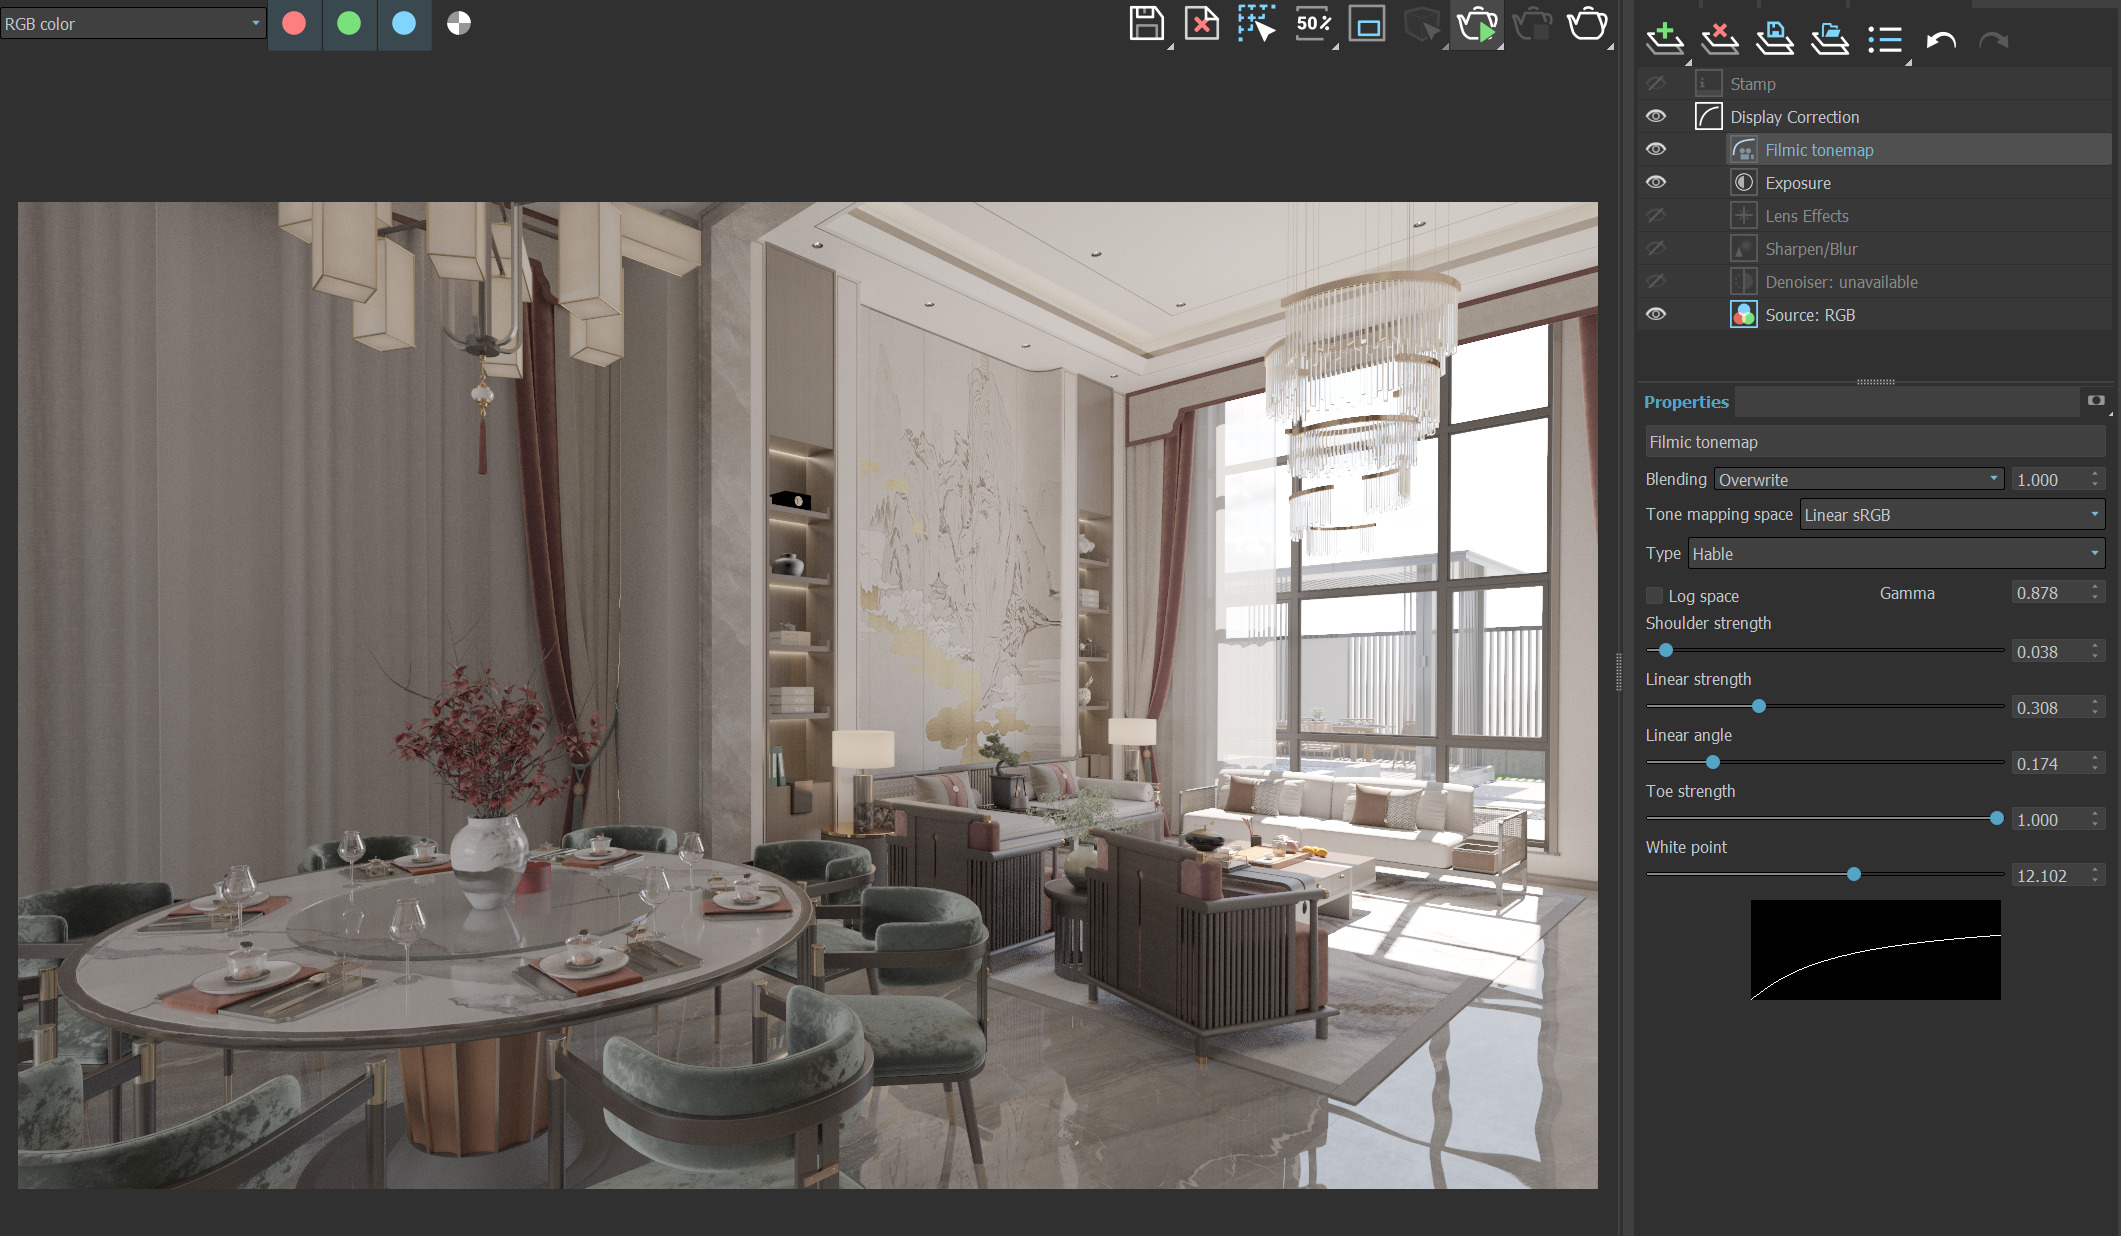Screen dimensions: 2121x1236
Task: Click the Exposure layer icon
Action: tap(1744, 183)
